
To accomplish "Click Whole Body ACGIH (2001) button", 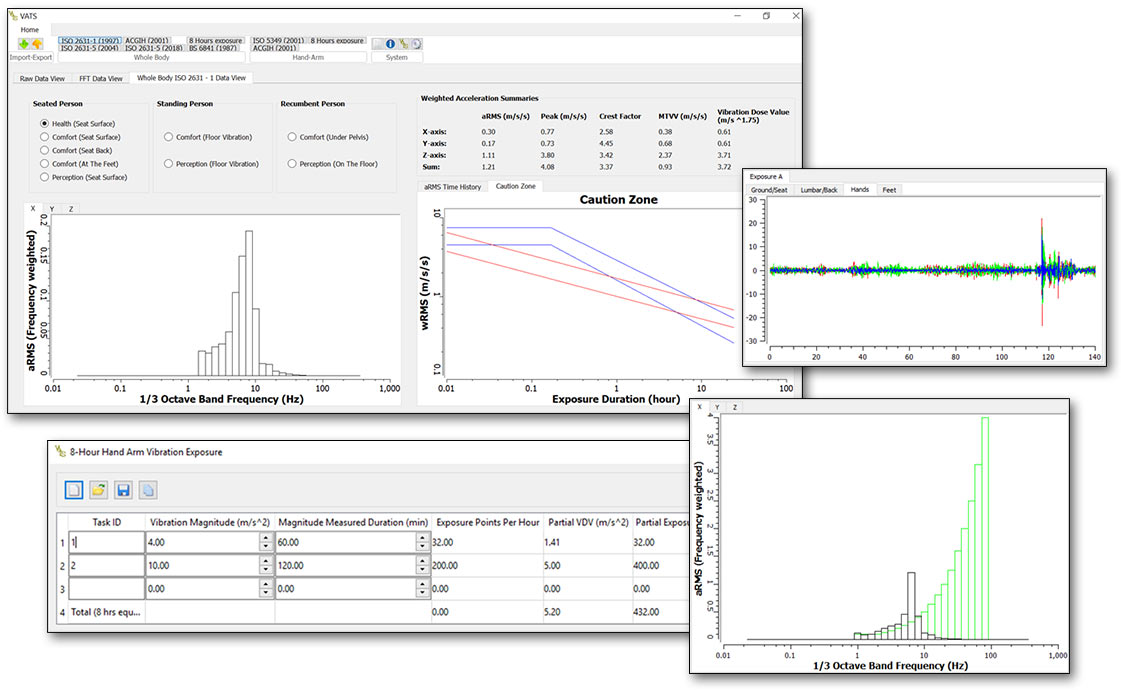I will (147, 41).
